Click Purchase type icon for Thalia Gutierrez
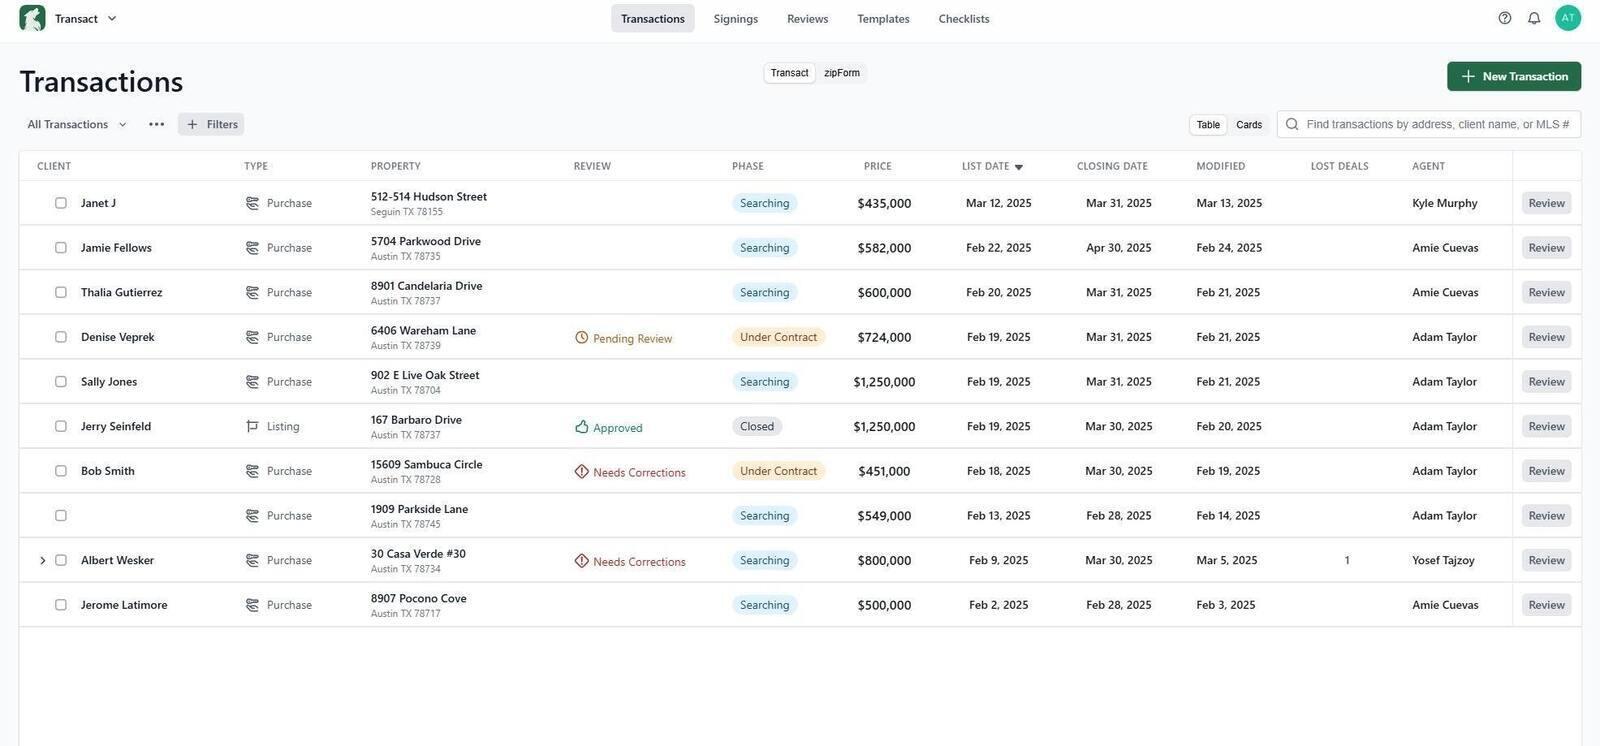The width and height of the screenshot is (1600, 746). pyautogui.click(x=252, y=292)
